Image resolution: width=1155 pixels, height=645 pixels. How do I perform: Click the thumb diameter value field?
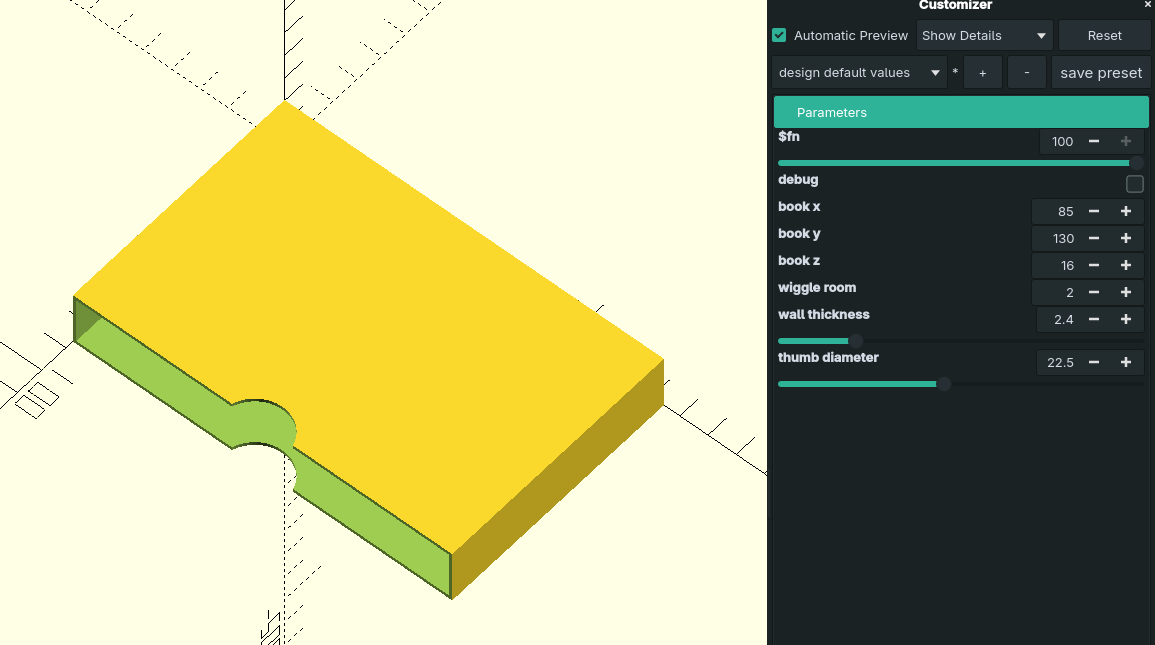click(x=1059, y=362)
